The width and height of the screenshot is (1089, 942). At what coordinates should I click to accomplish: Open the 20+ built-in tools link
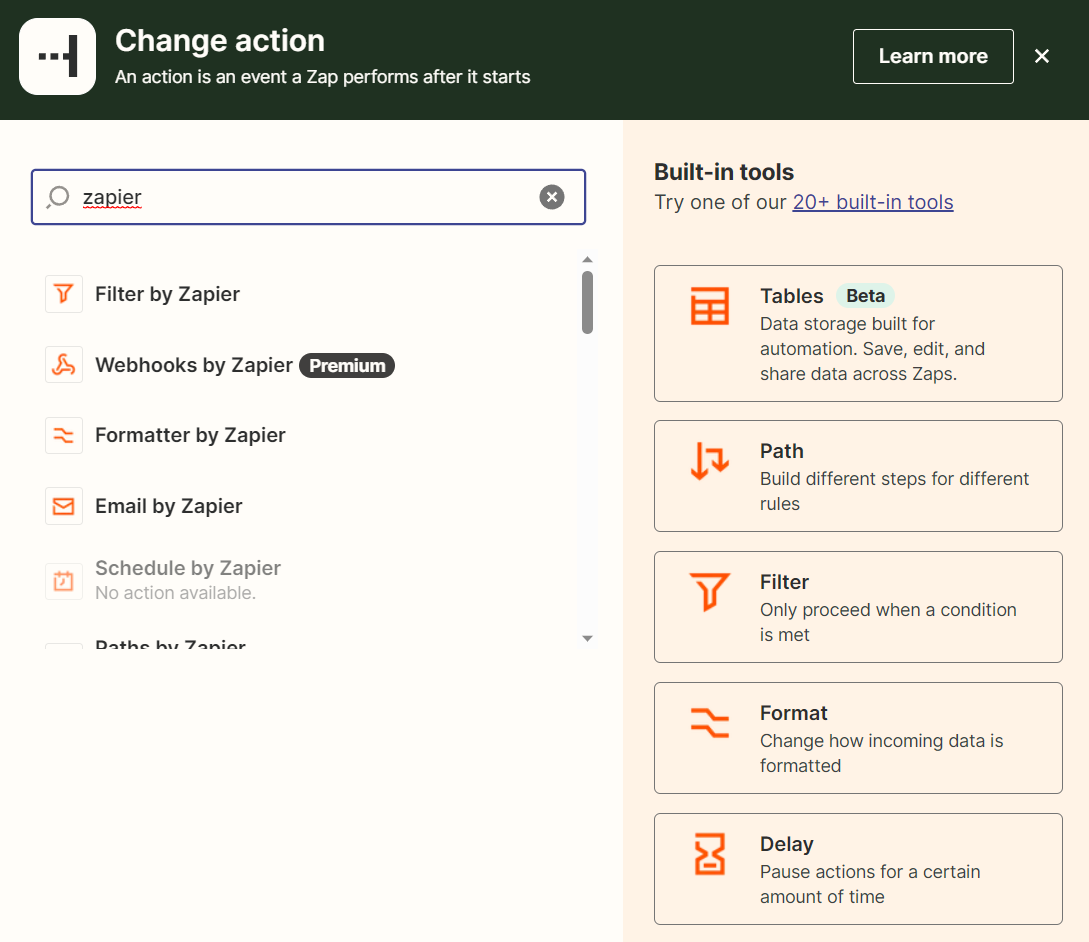point(872,202)
